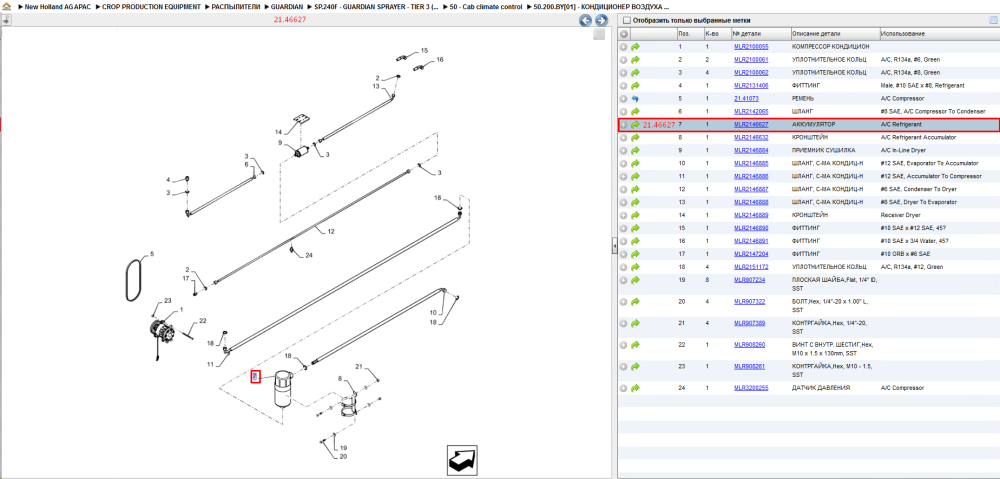Click the 'К-во' column header
The width and height of the screenshot is (1000, 479).
(717, 34)
